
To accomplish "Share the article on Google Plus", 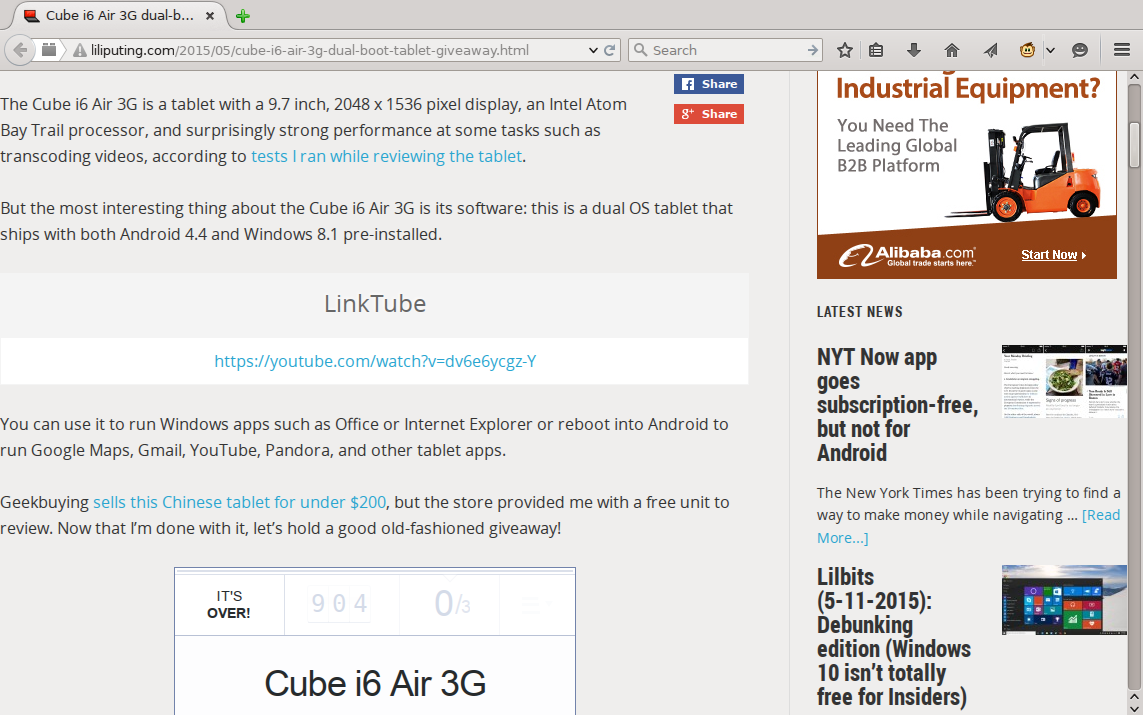I will click(x=709, y=114).
